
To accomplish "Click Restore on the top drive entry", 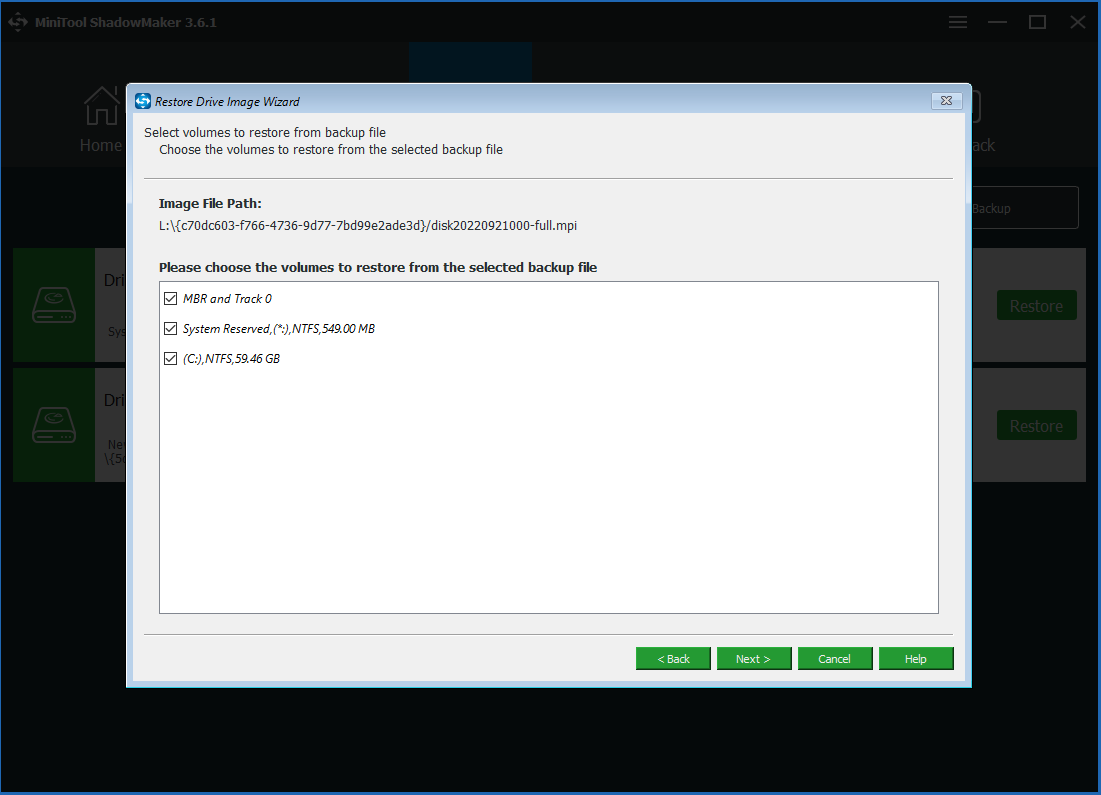I will (x=1036, y=305).
